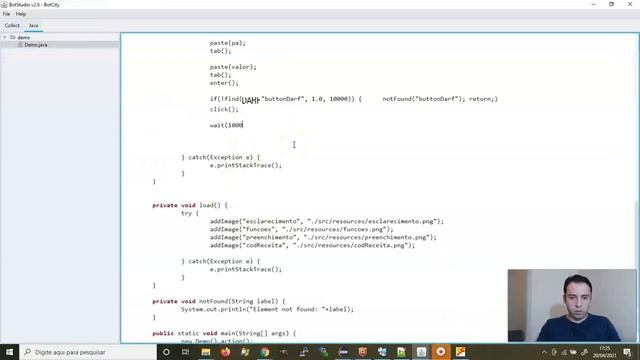
Task: Click the BotStudio app icon in title bar
Action: point(4,4)
